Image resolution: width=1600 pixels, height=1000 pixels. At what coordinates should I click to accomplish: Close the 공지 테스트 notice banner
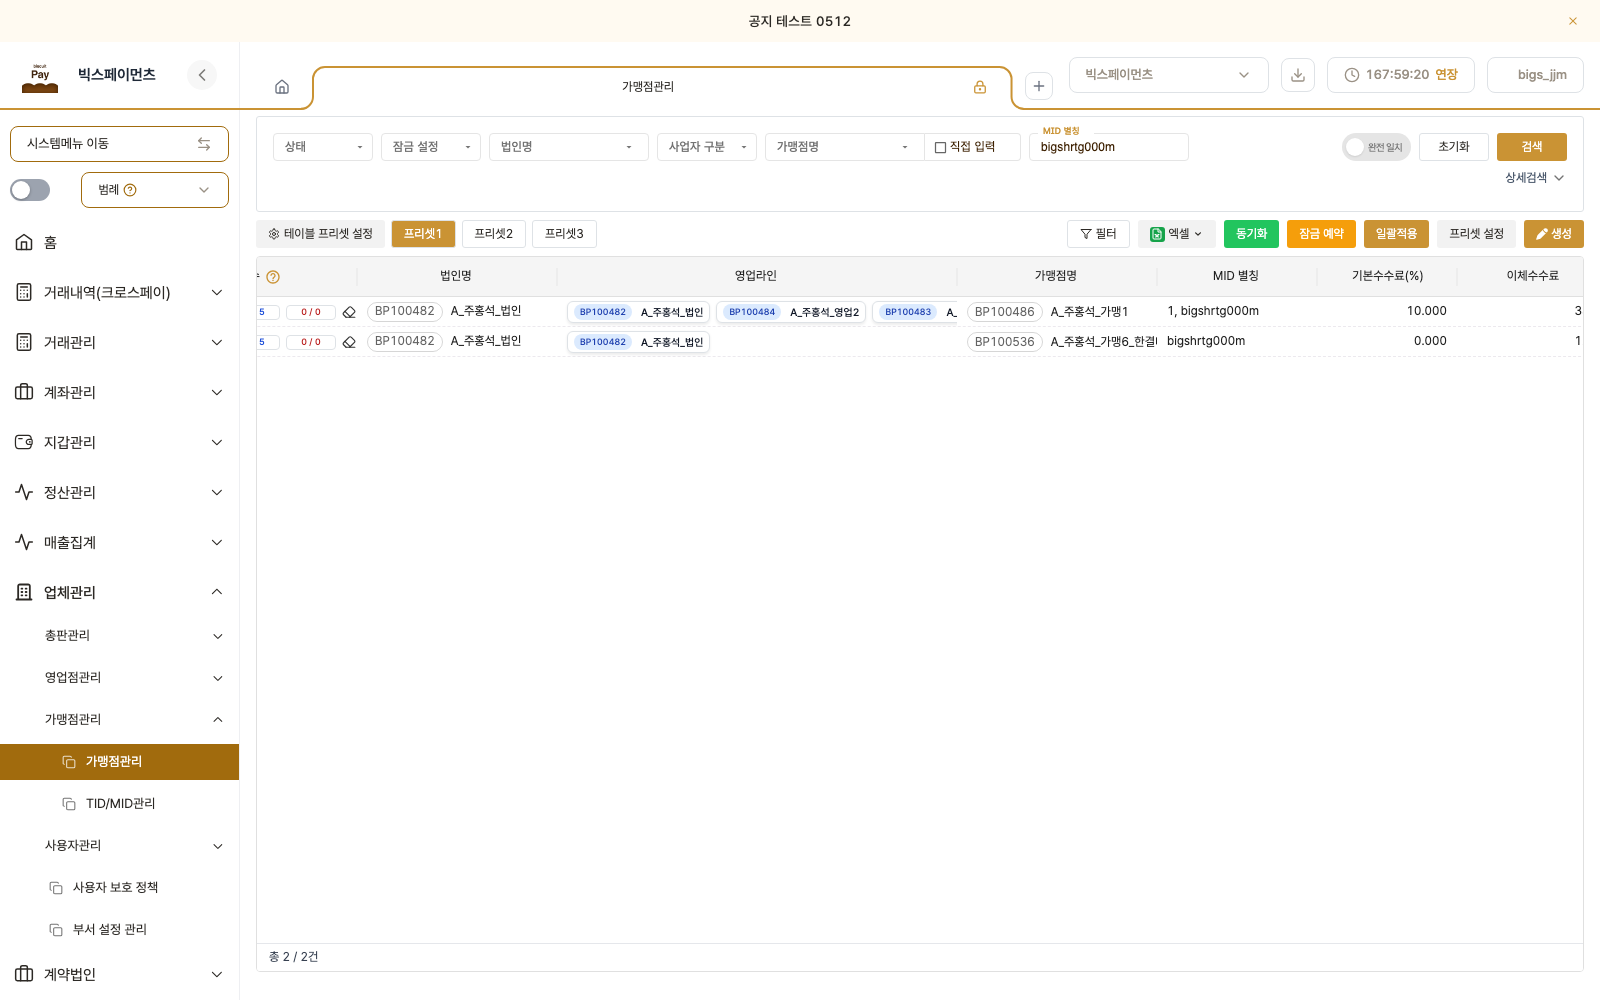click(x=1573, y=21)
